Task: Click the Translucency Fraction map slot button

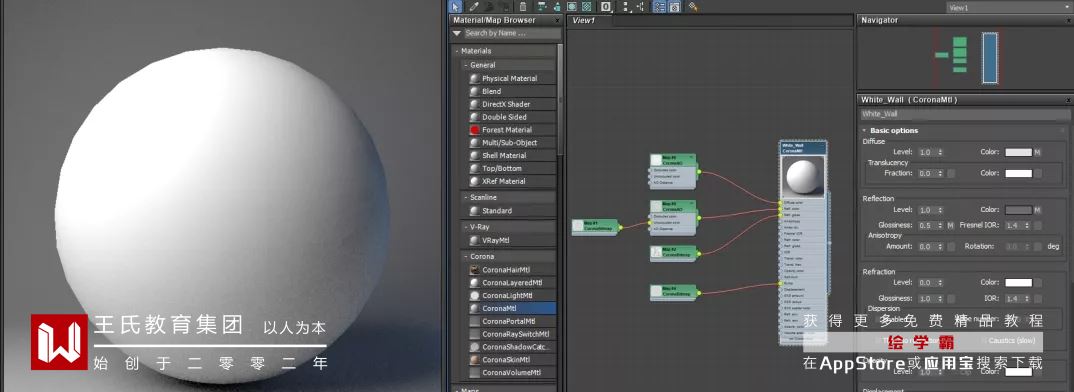Action: click(x=951, y=173)
